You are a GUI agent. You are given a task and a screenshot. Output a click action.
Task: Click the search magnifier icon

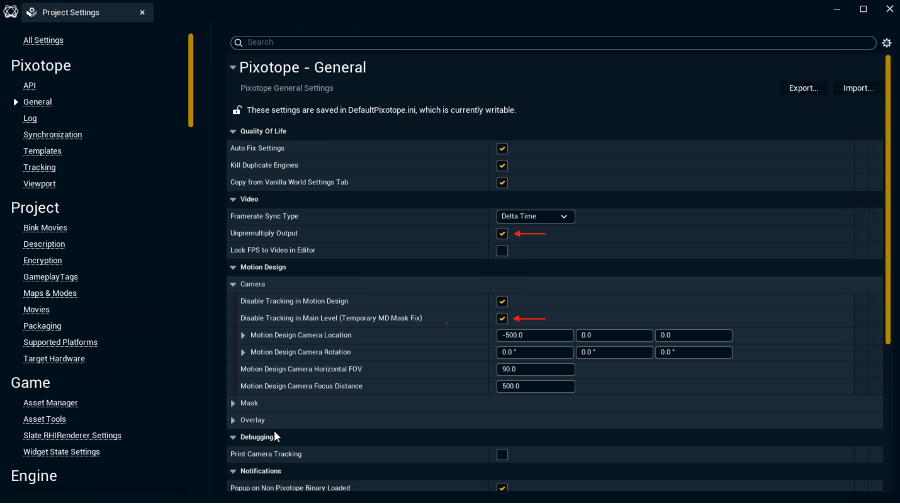[238, 43]
